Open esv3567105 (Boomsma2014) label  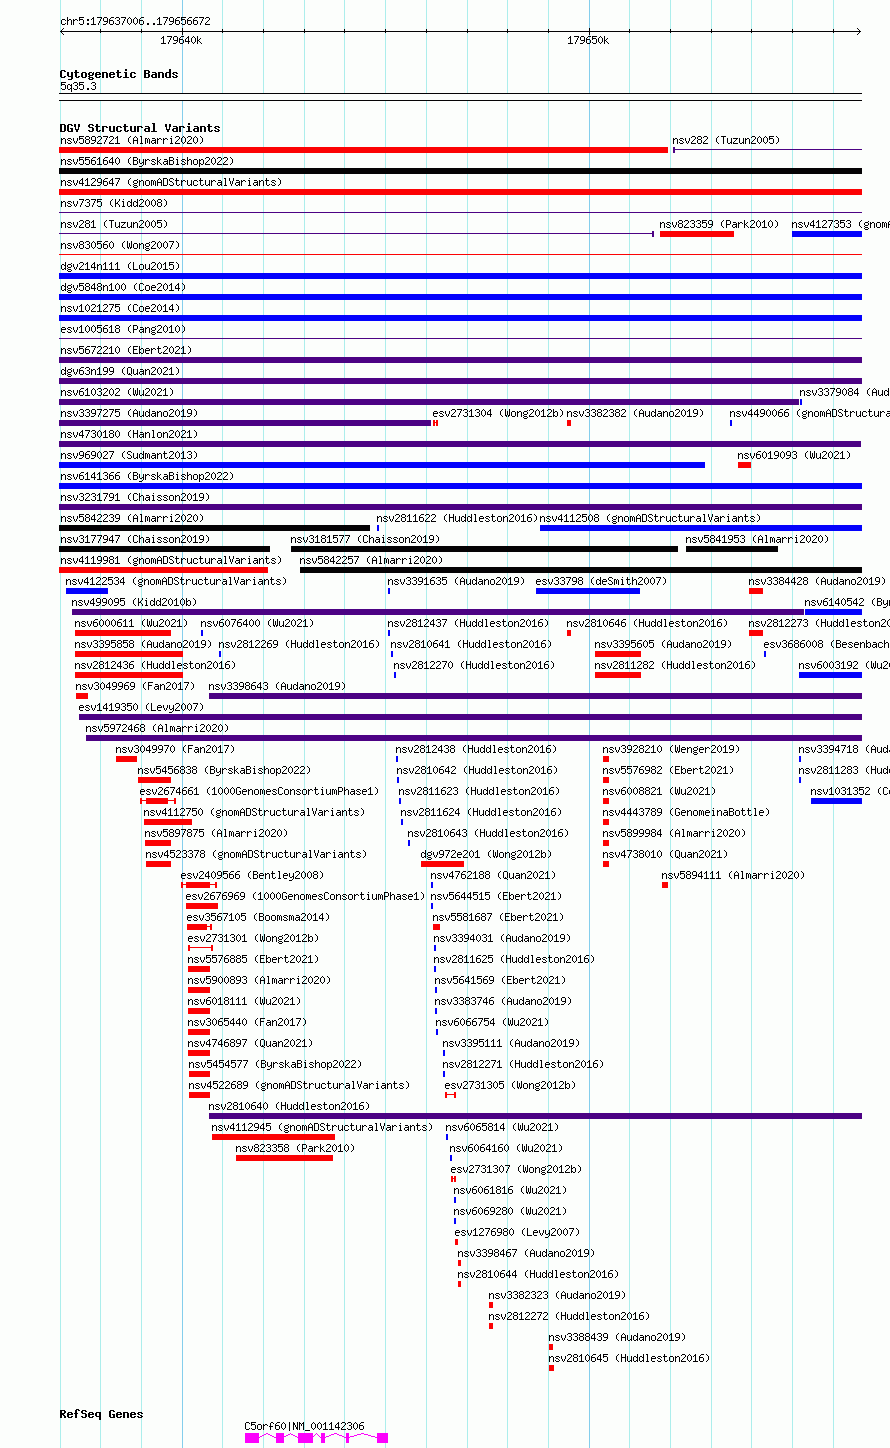258,918
